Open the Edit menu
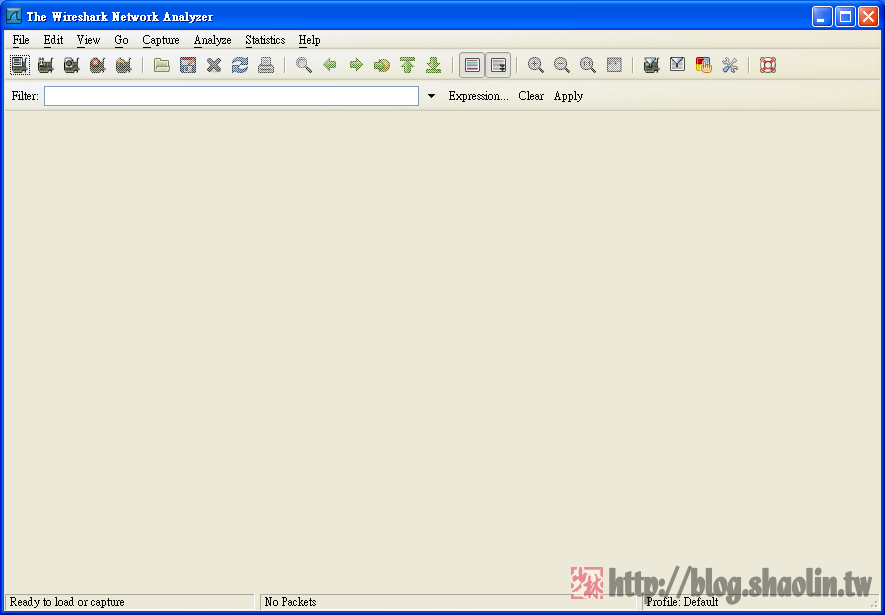The height and width of the screenshot is (615, 885). (53, 40)
